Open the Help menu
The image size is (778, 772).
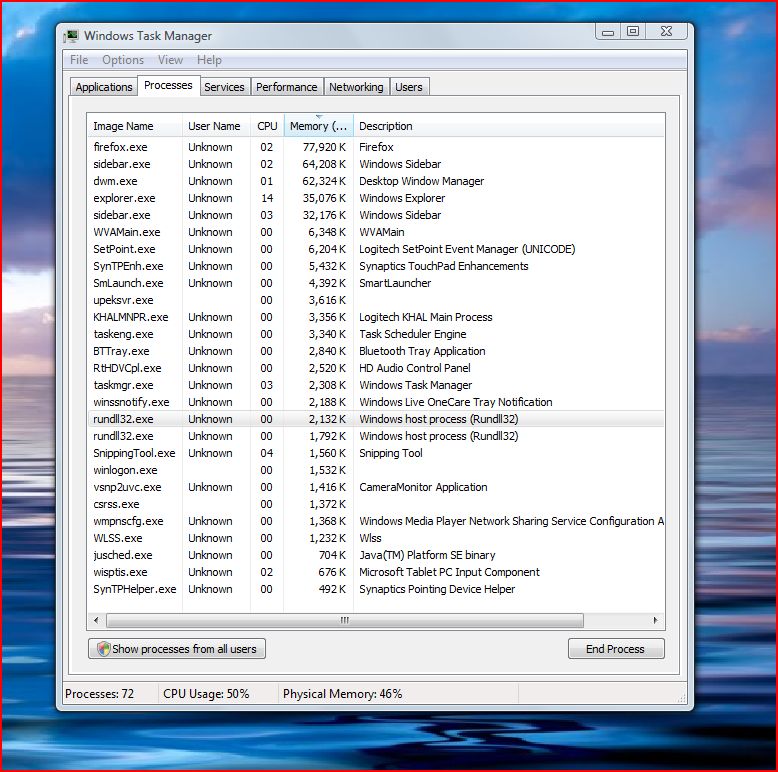(209, 60)
